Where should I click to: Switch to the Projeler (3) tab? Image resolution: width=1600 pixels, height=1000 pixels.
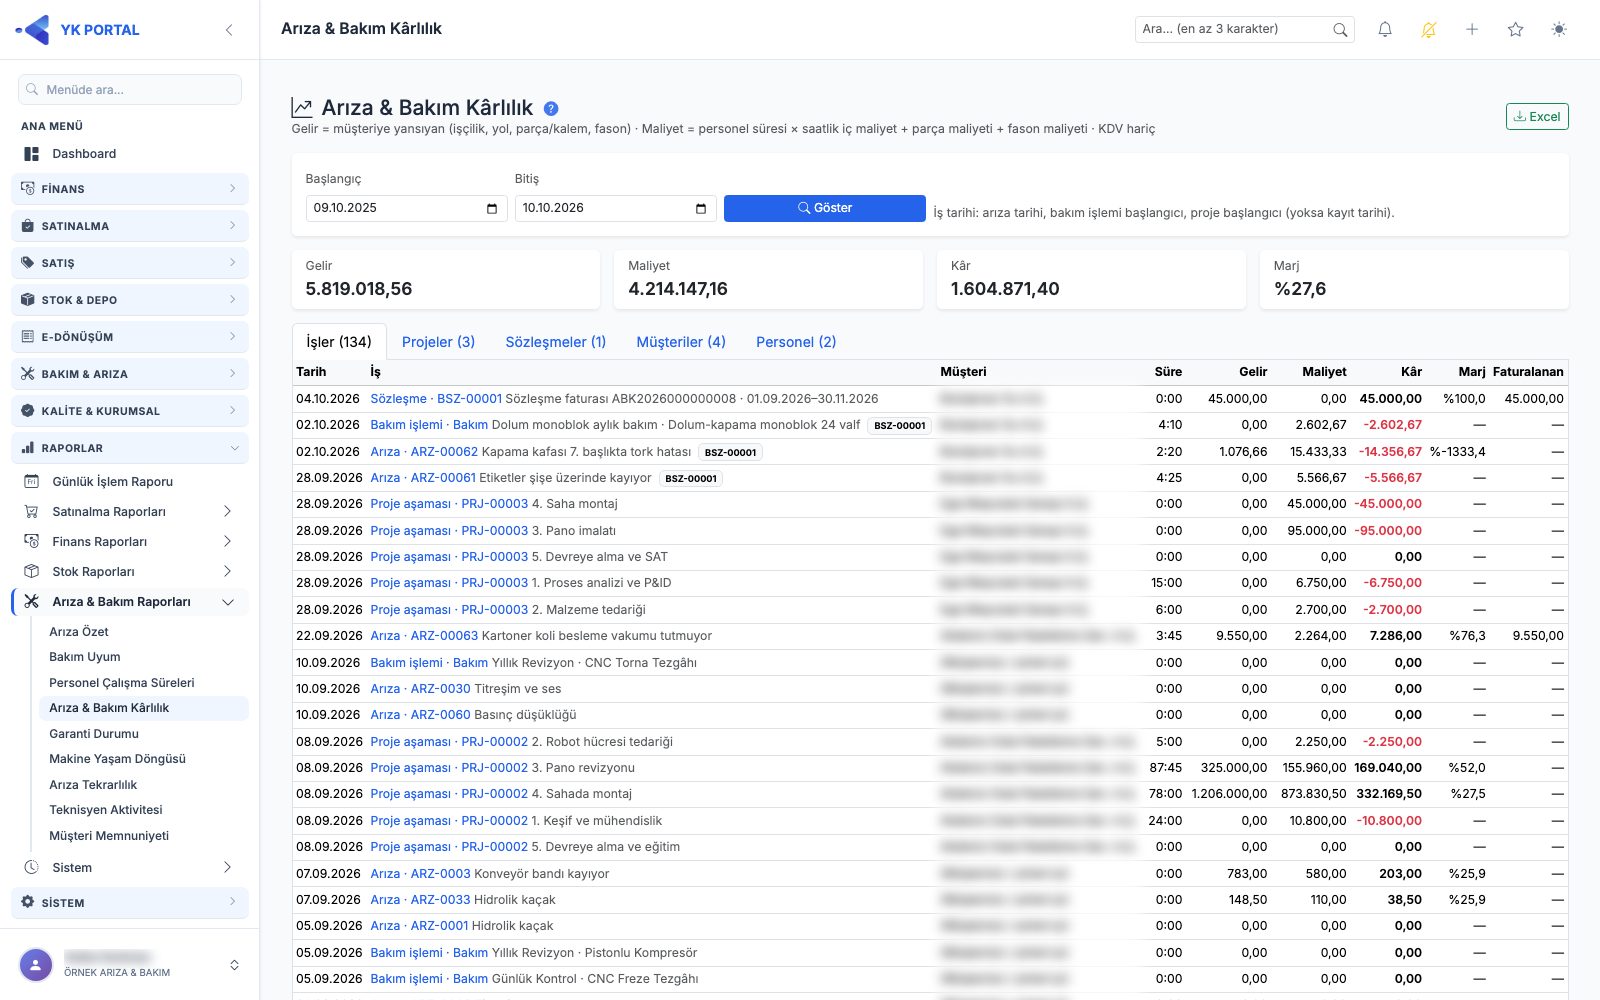[438, 342]
